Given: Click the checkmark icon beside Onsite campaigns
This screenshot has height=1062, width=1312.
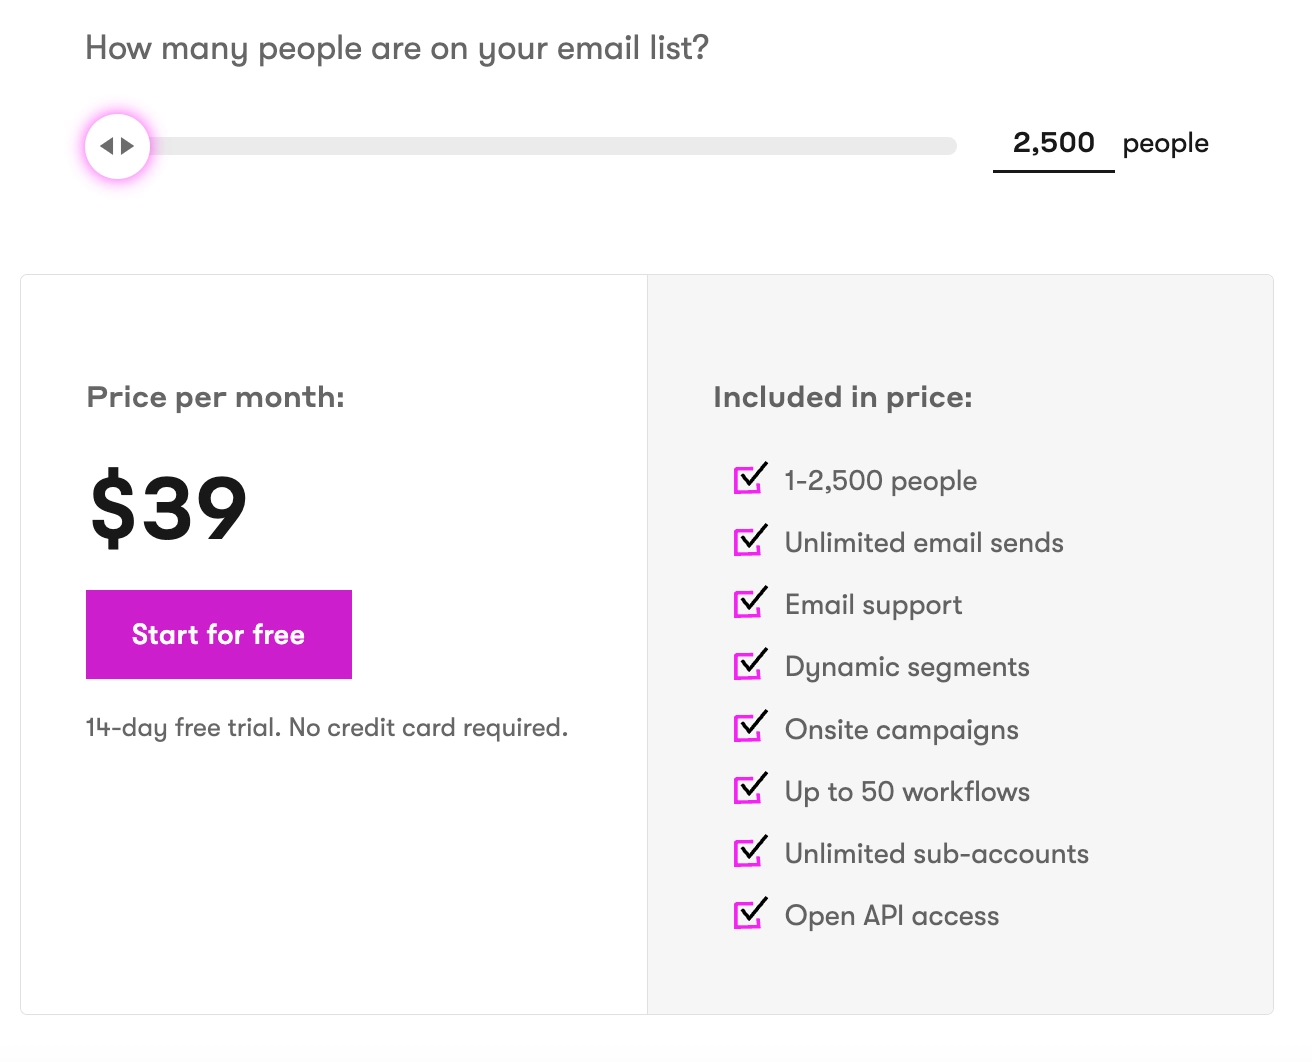Looking at the screenshot, I should click(x=749, y=728).
